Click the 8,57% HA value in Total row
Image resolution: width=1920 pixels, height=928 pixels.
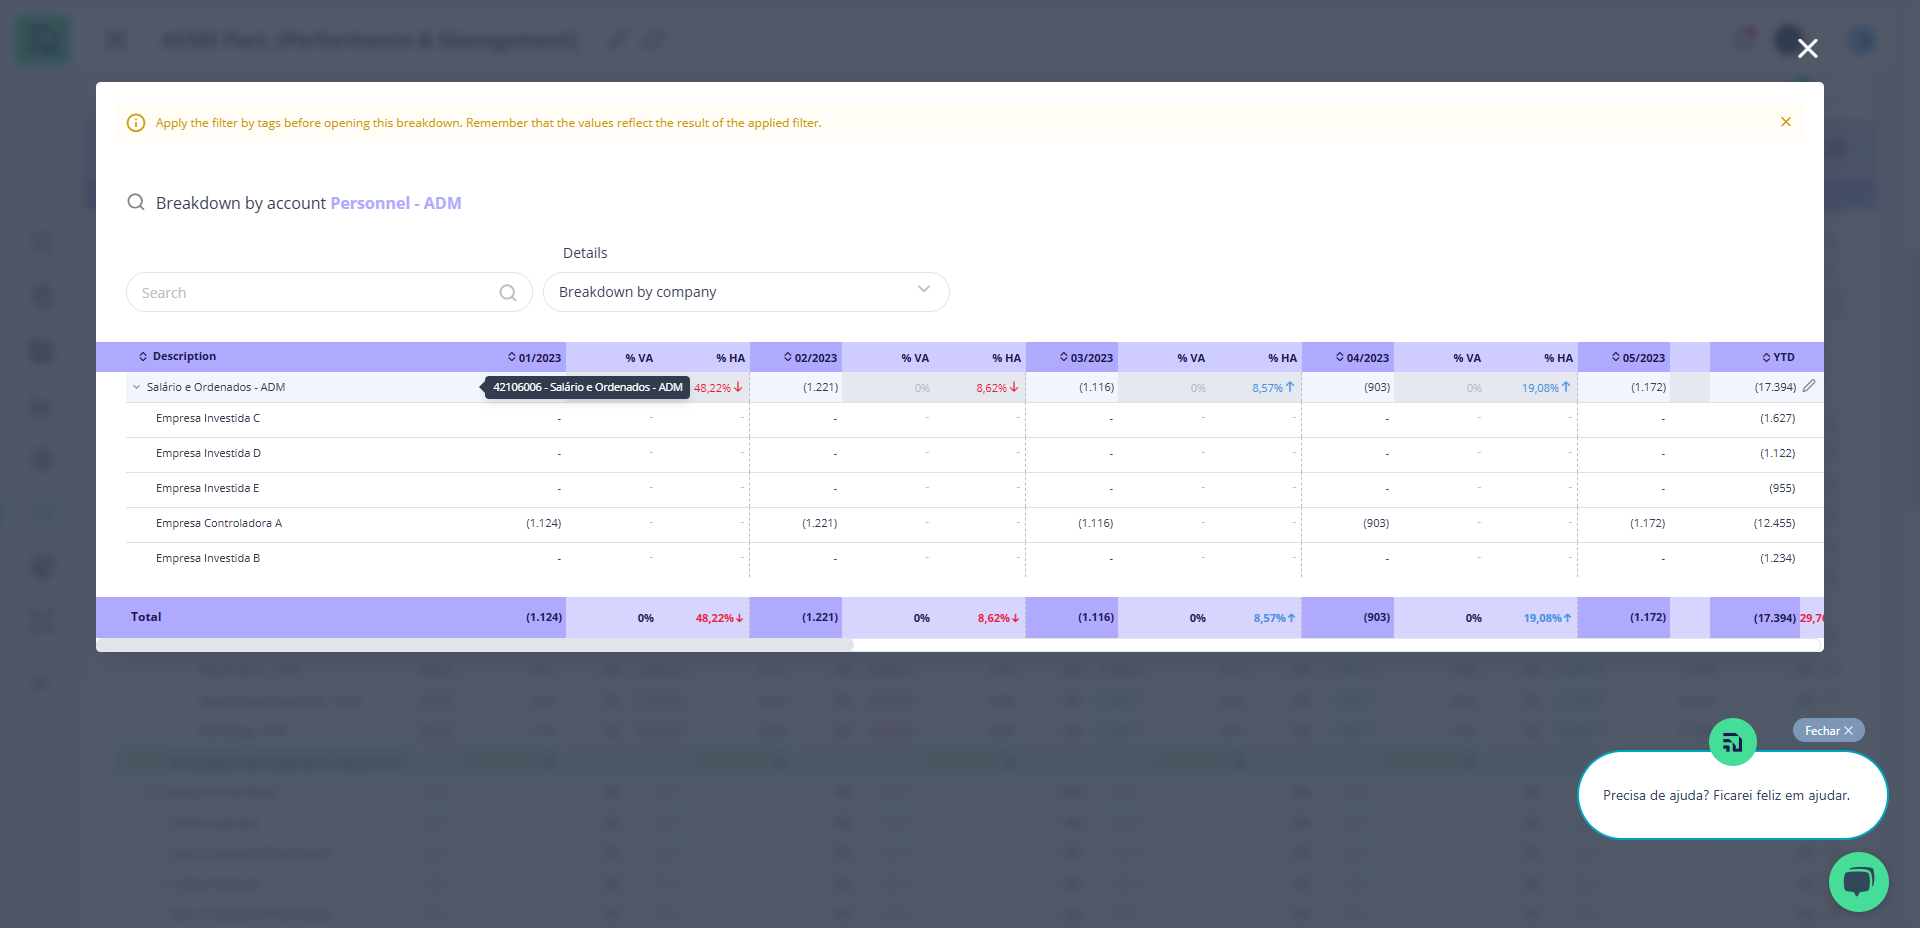(x=1274, y=618)
